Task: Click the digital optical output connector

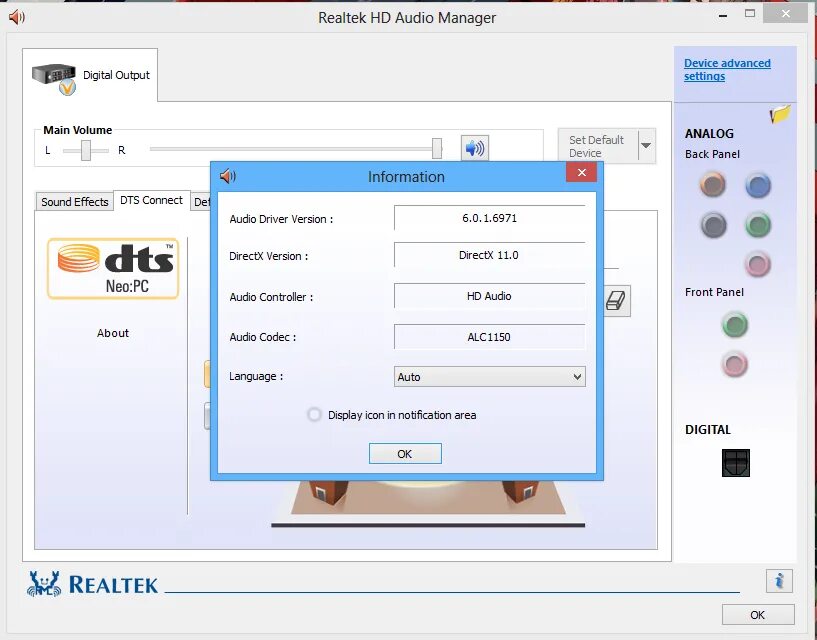Action: click(736, 463)
